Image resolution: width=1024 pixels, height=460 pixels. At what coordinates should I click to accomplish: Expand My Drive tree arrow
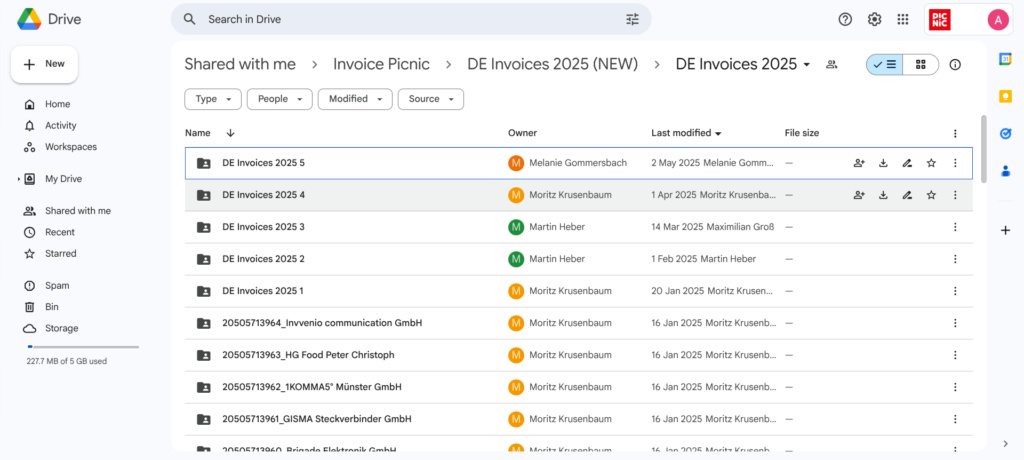19,179
